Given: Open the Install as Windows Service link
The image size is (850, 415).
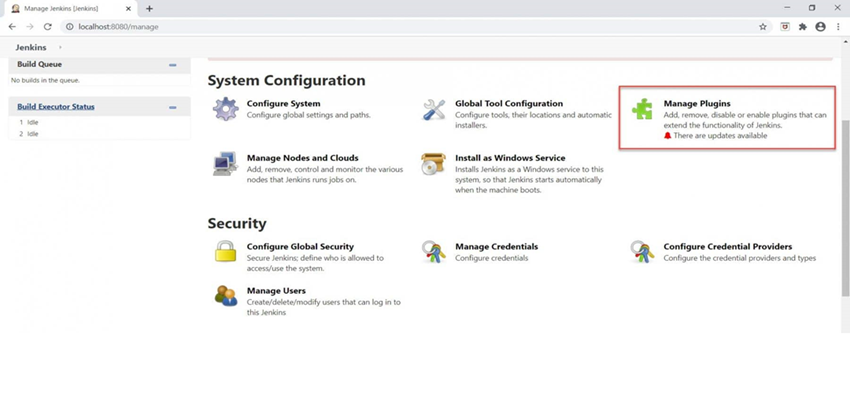Looking at the screenshot, I should [x=510, y=158].
